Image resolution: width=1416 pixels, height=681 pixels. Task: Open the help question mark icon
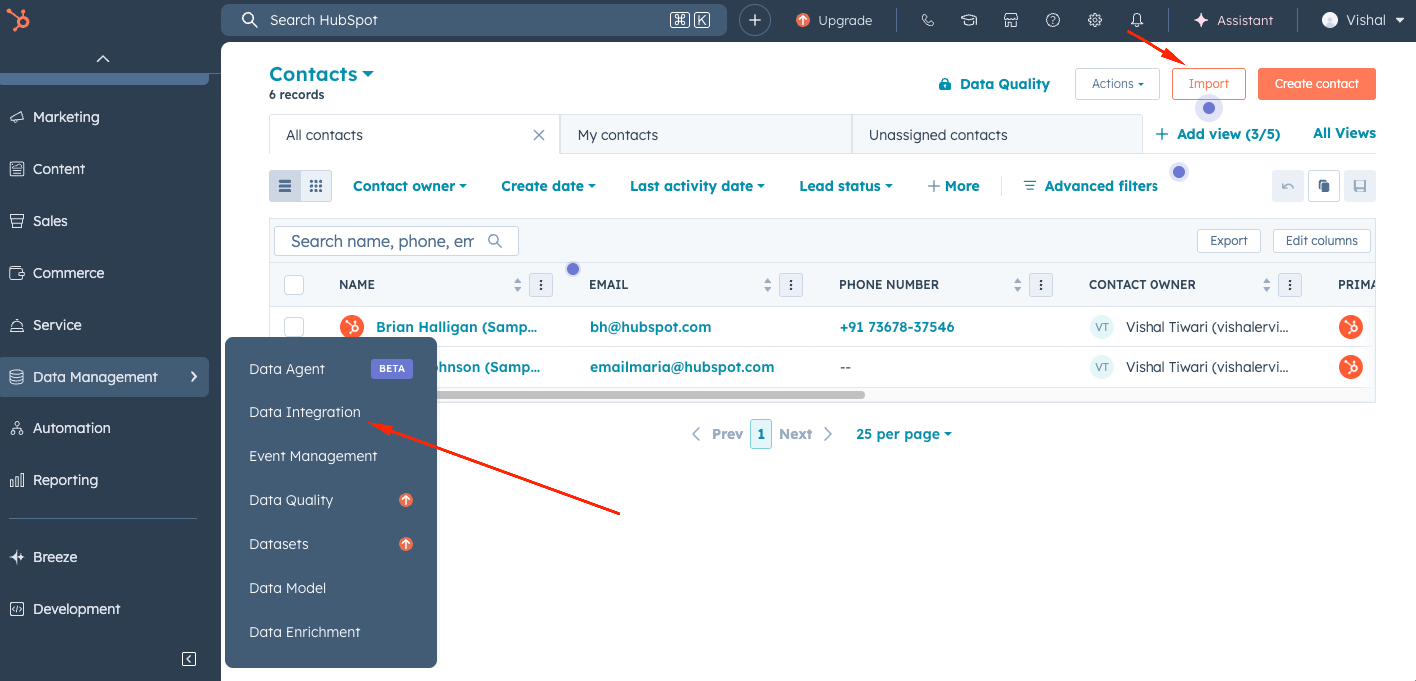[x=1053, y=20]
